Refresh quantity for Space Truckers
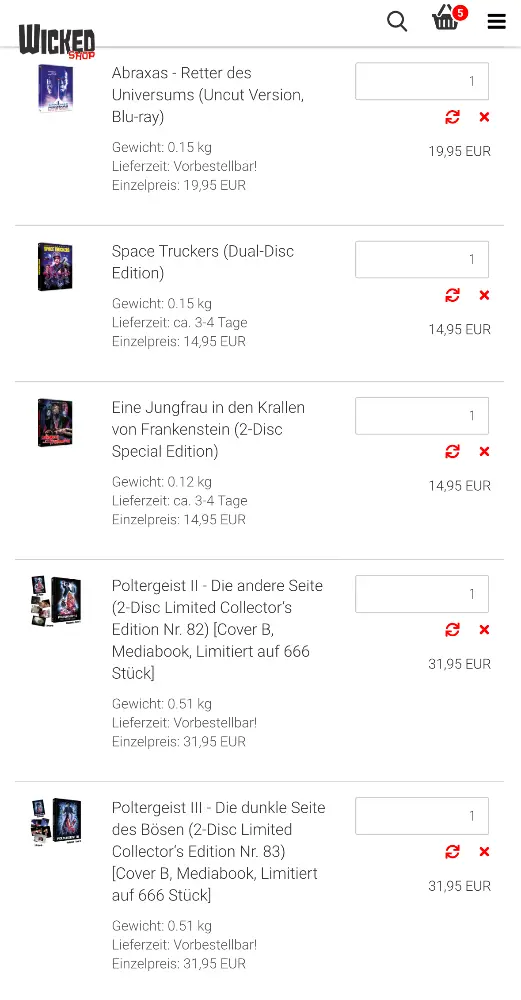 click(452, 295)
